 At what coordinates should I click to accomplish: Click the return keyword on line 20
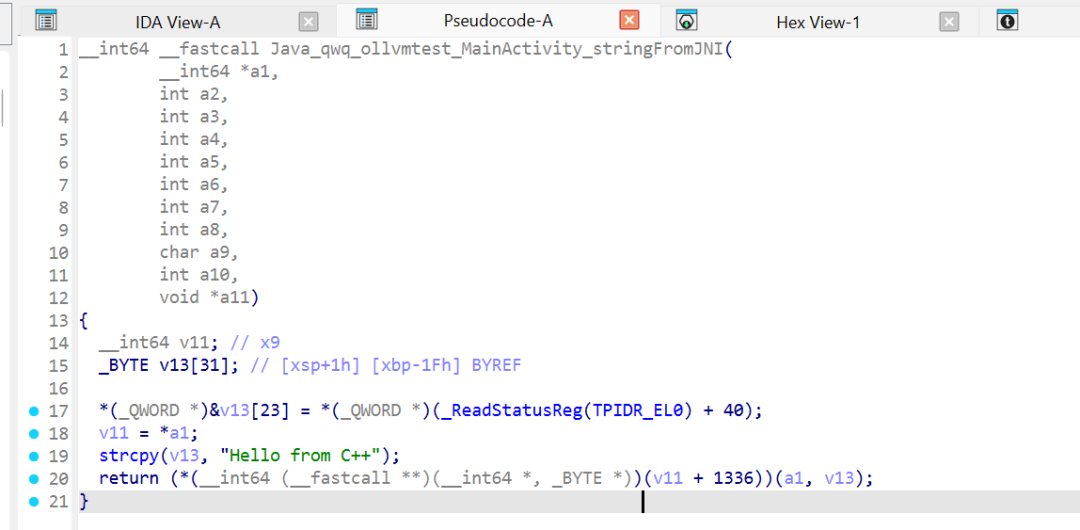[x=129, y=478]
